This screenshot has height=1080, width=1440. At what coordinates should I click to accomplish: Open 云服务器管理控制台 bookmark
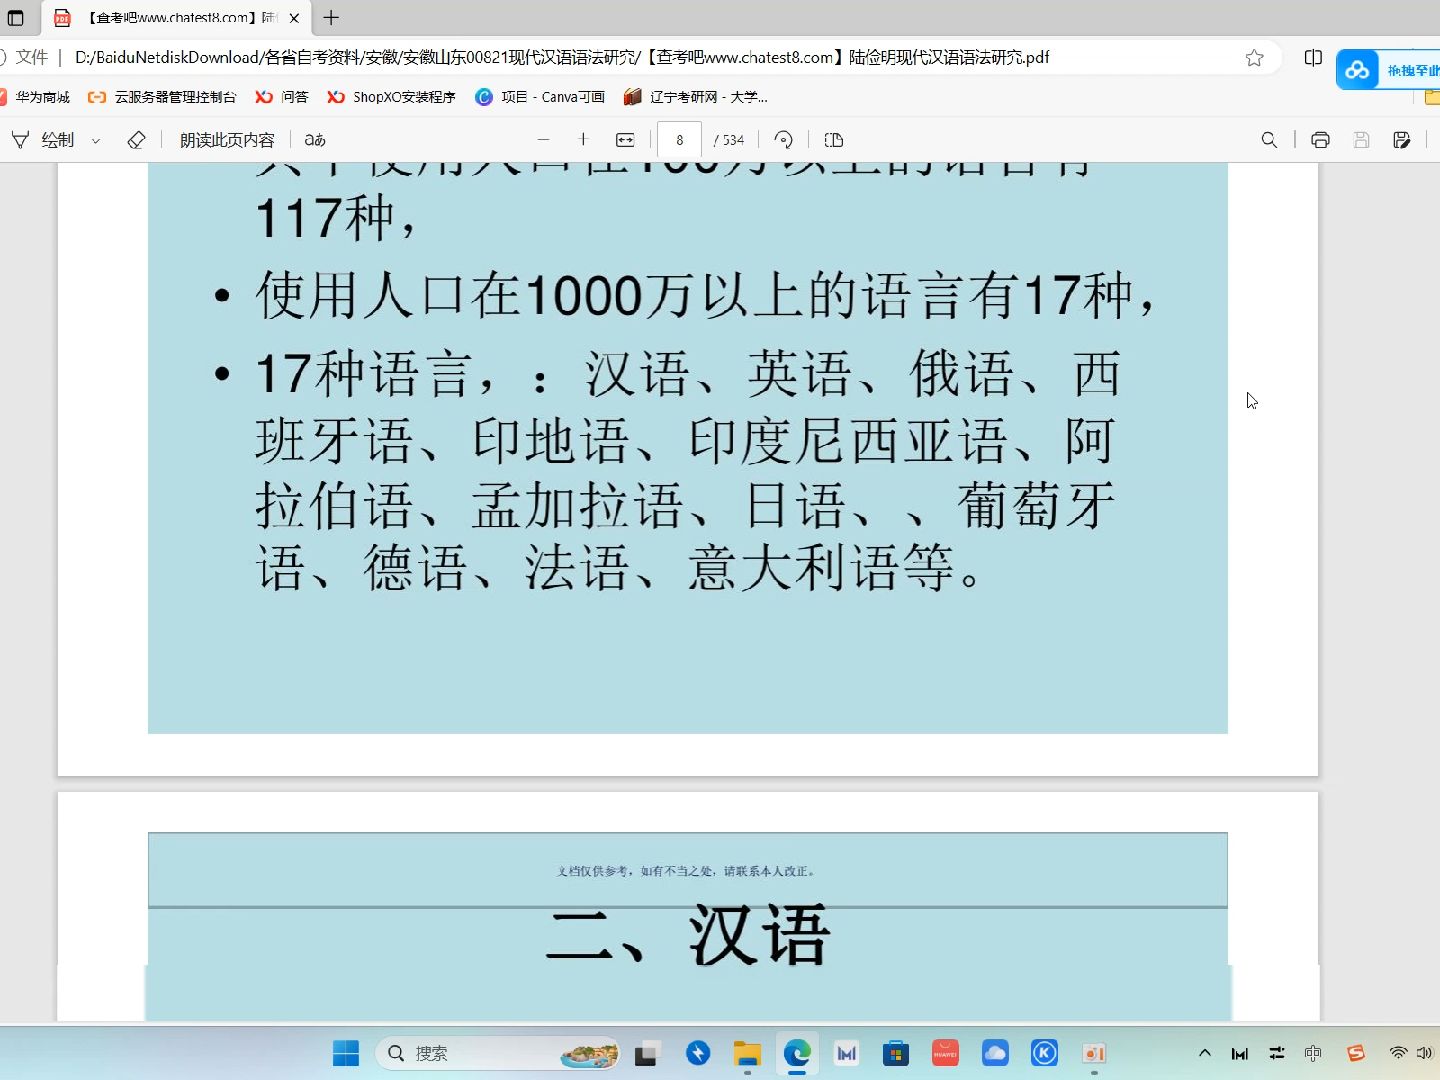(162, 97)
